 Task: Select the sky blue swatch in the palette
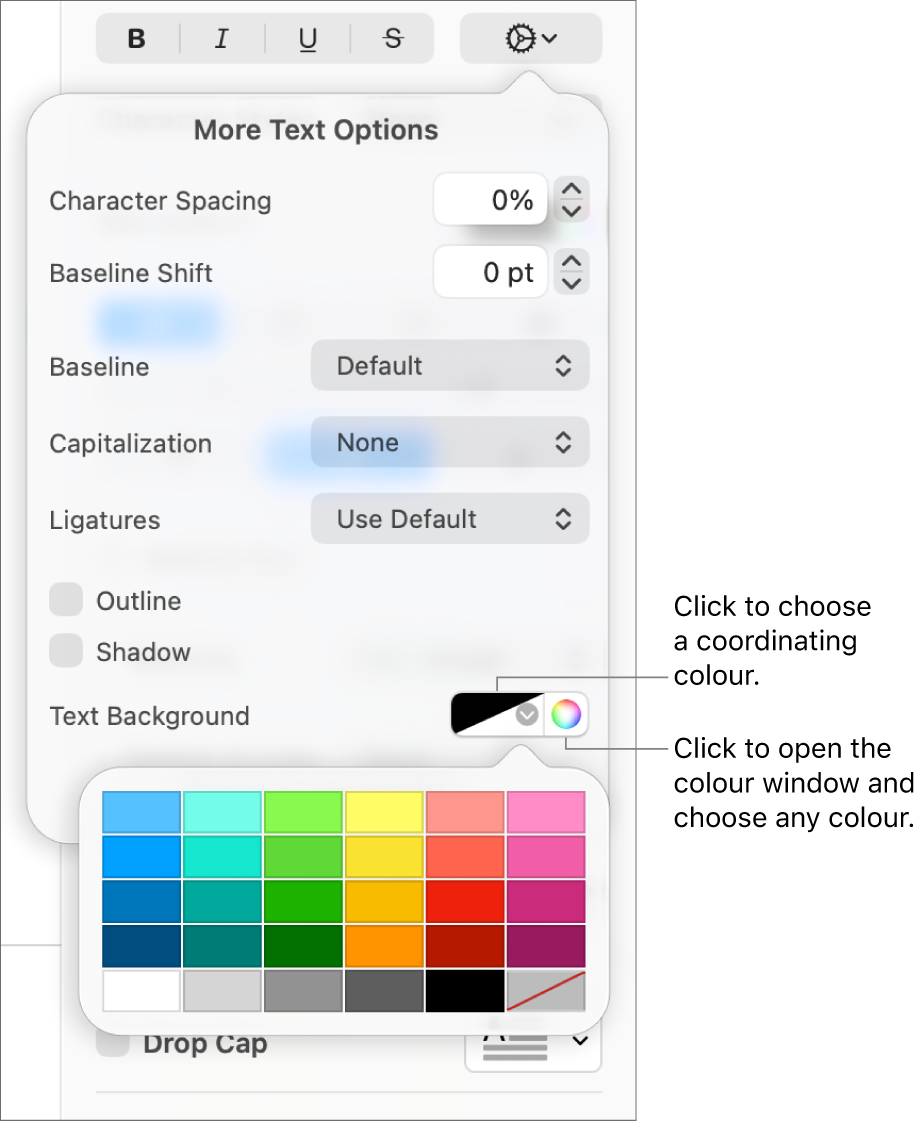[140, 811]
